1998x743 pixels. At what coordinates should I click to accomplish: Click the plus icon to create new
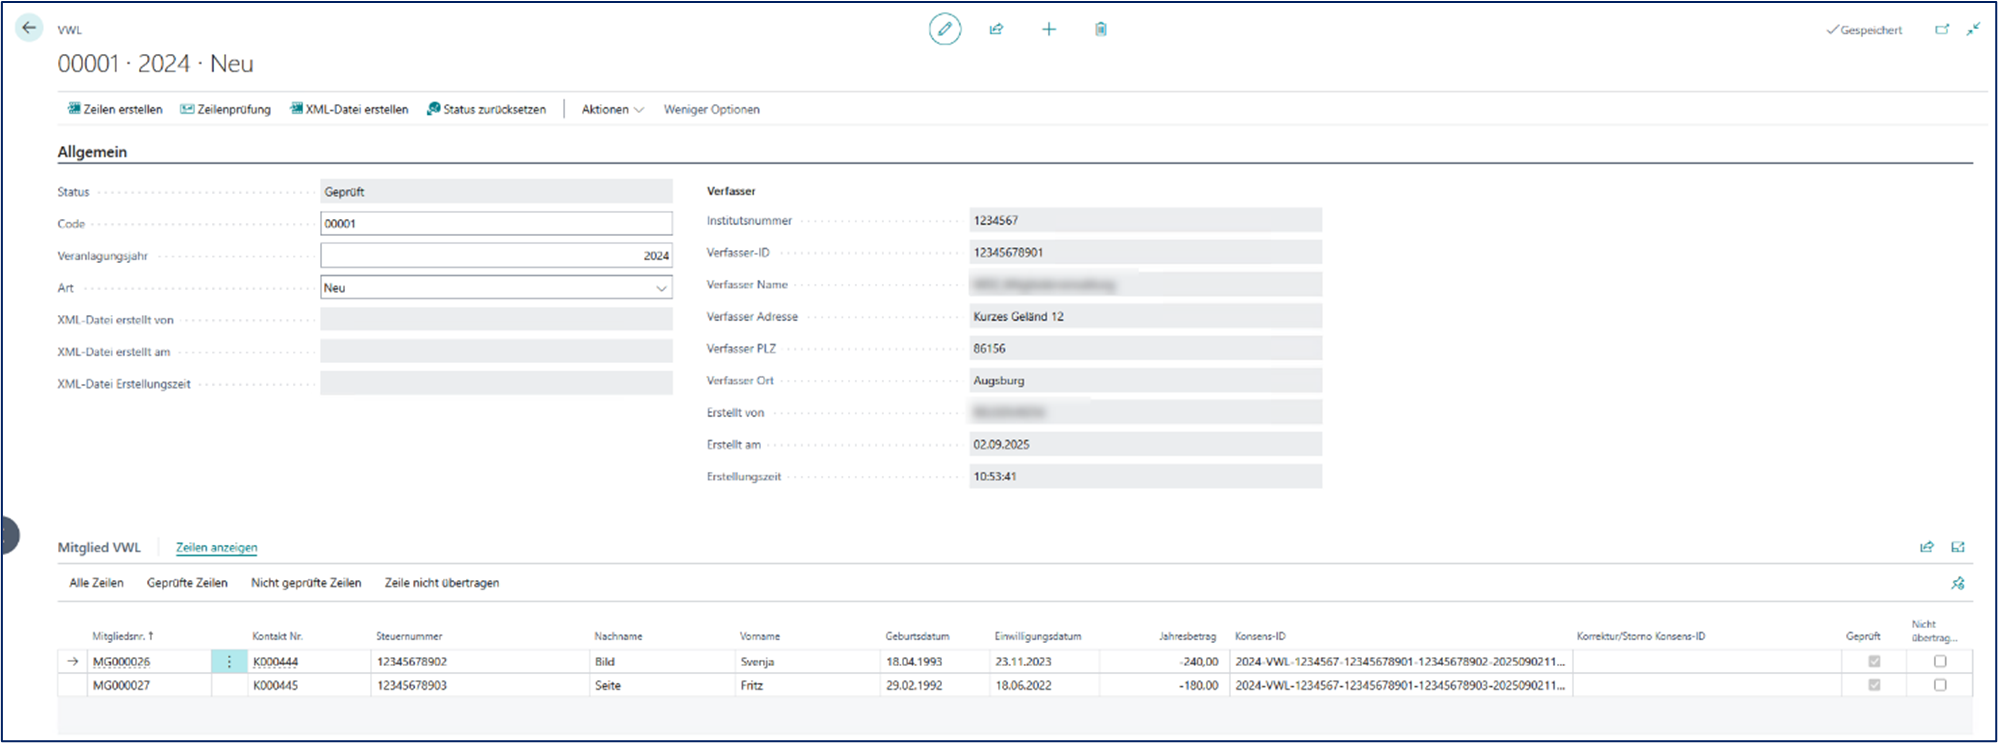pyautogui.click(x=1048, y=29)
